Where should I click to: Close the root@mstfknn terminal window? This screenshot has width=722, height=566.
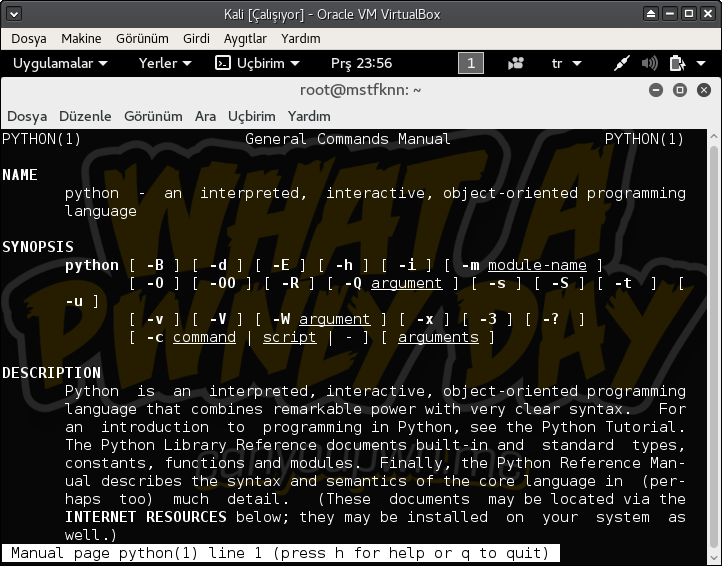704,90
